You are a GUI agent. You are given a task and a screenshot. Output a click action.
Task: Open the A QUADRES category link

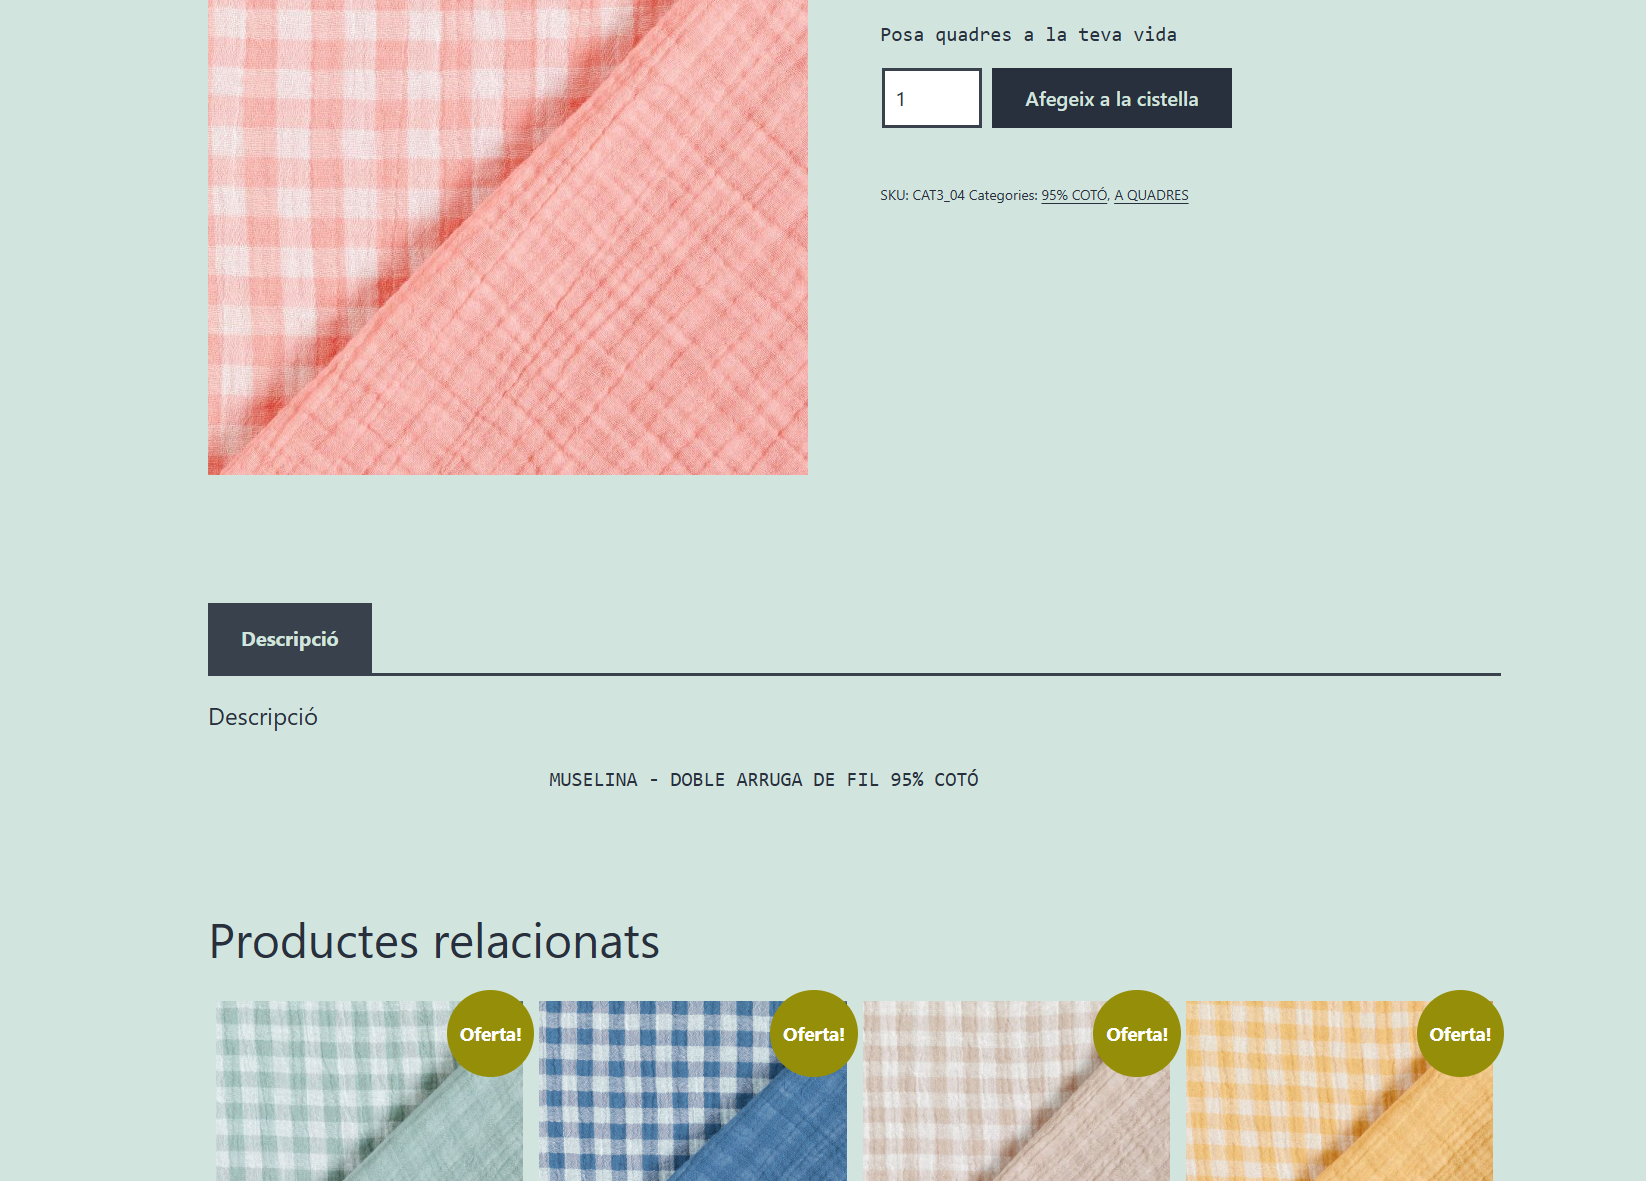point(1151,196)
